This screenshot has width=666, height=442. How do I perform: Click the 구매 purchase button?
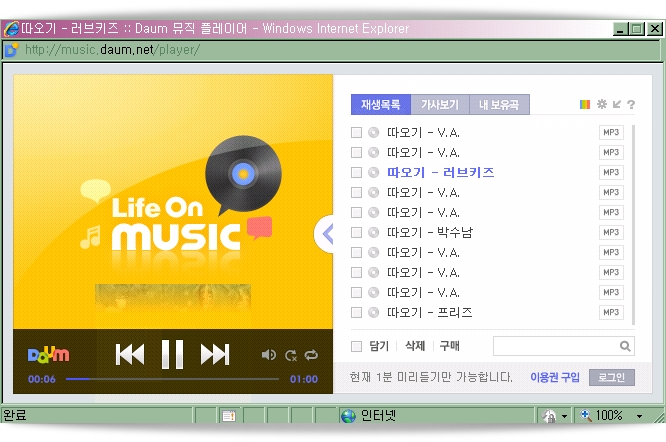point(450,346)
